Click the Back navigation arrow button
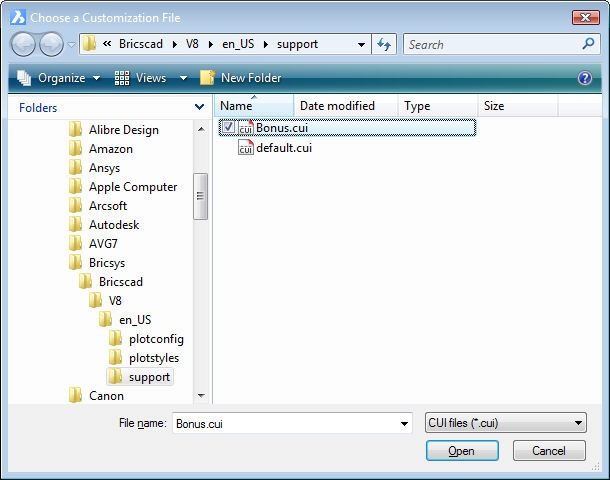 (x=23, y=44)
